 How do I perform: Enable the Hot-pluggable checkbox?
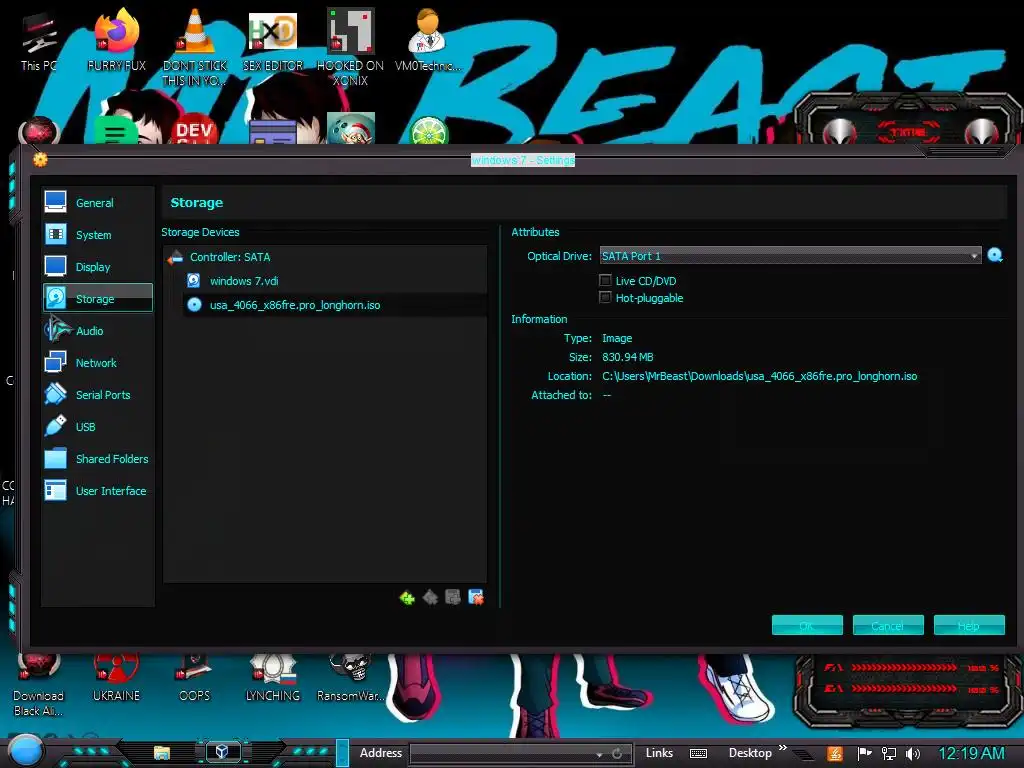point(605,298)
